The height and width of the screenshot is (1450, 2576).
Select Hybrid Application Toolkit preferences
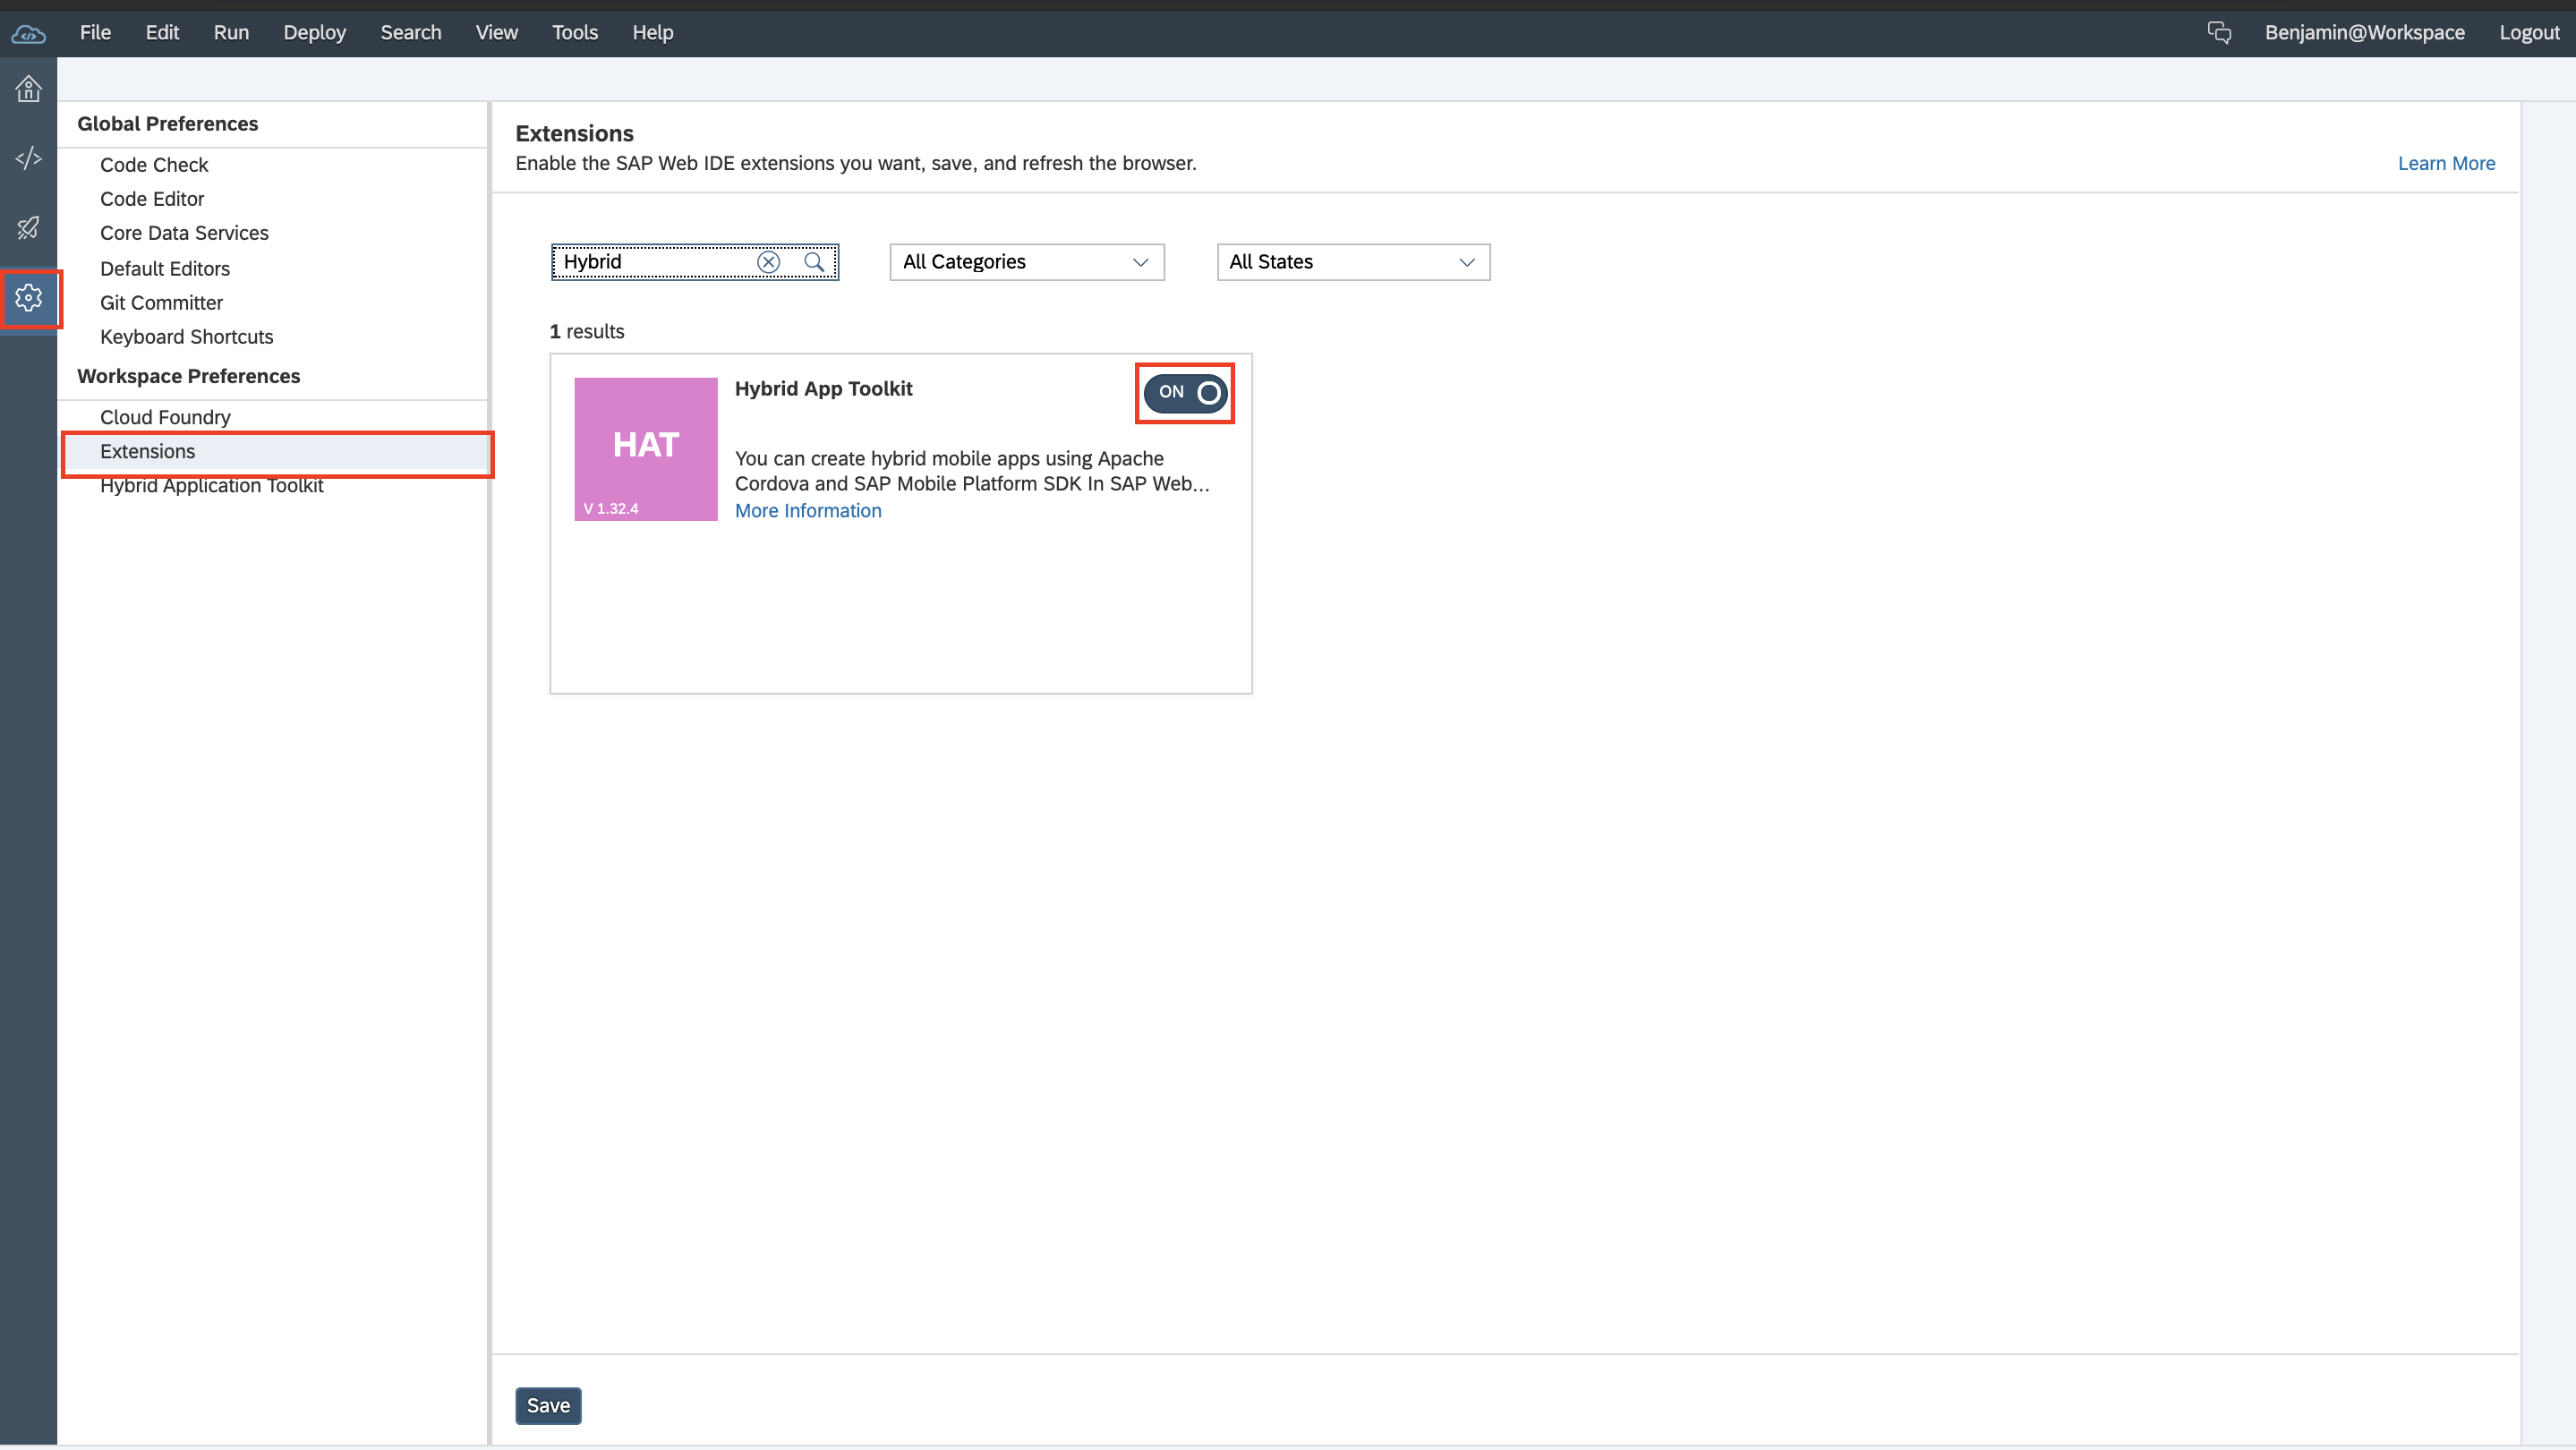(211, 486)
